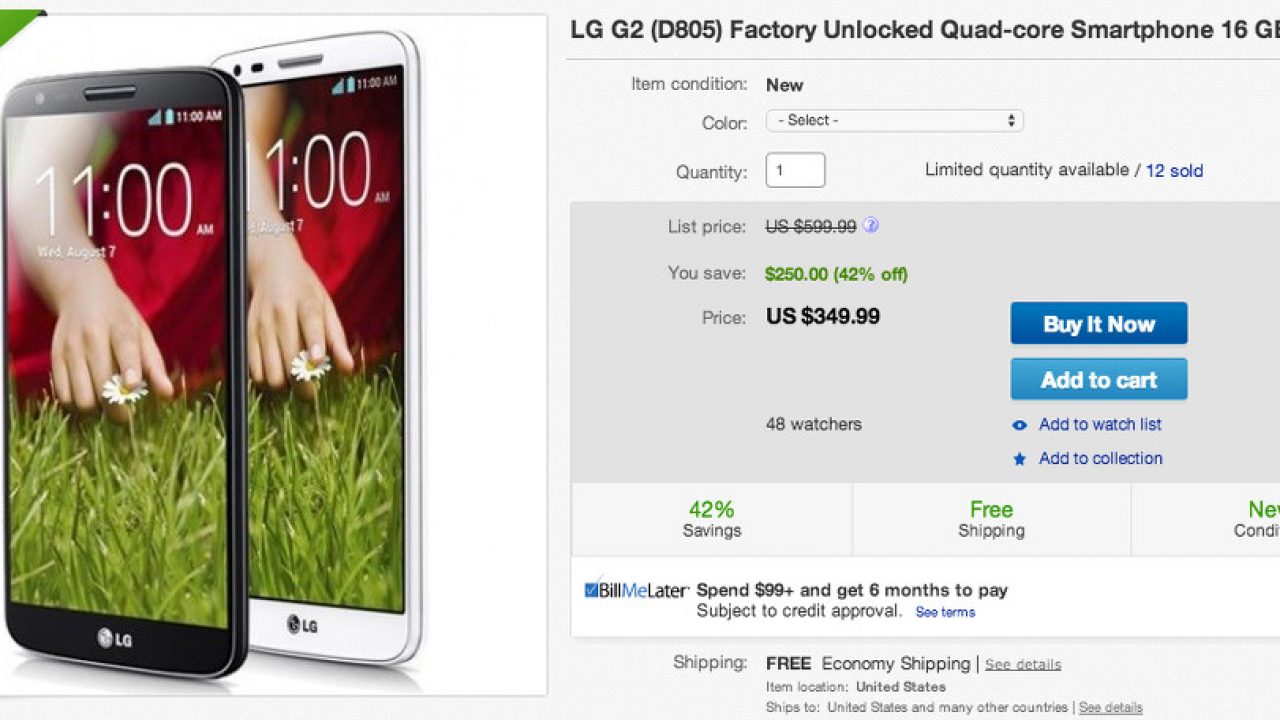Click the star icon beside the collection link

pos(1019,459)
